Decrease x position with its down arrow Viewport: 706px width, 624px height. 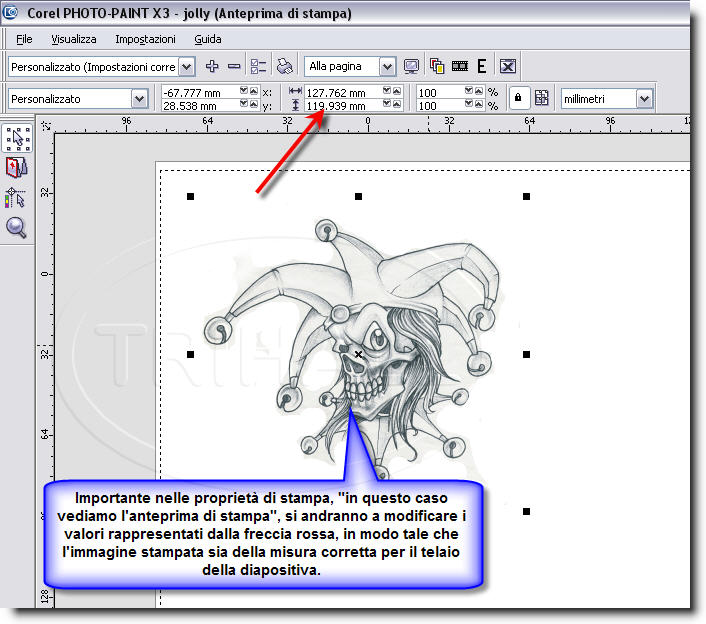(244, 91)
